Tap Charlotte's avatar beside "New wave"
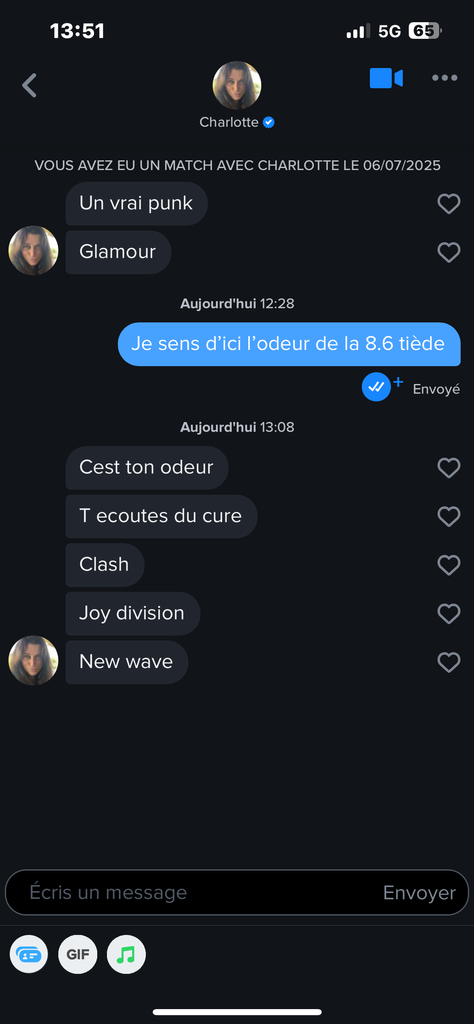Image resolution: width=474 pixels, height=1024 pixels. (33, 660)
